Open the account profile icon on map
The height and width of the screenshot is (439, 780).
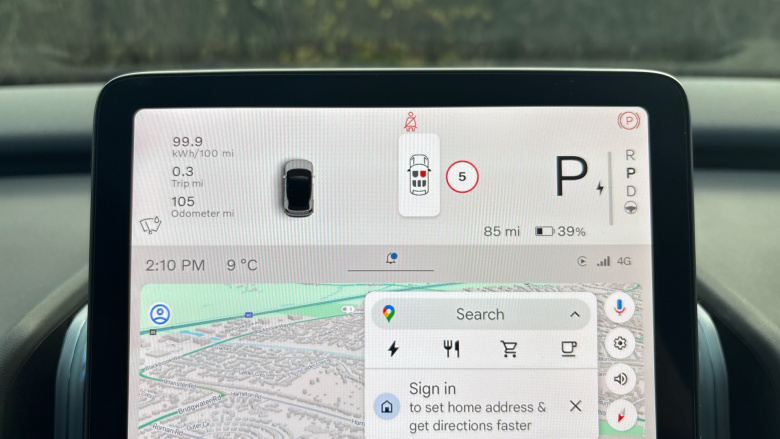pos(160,314)
